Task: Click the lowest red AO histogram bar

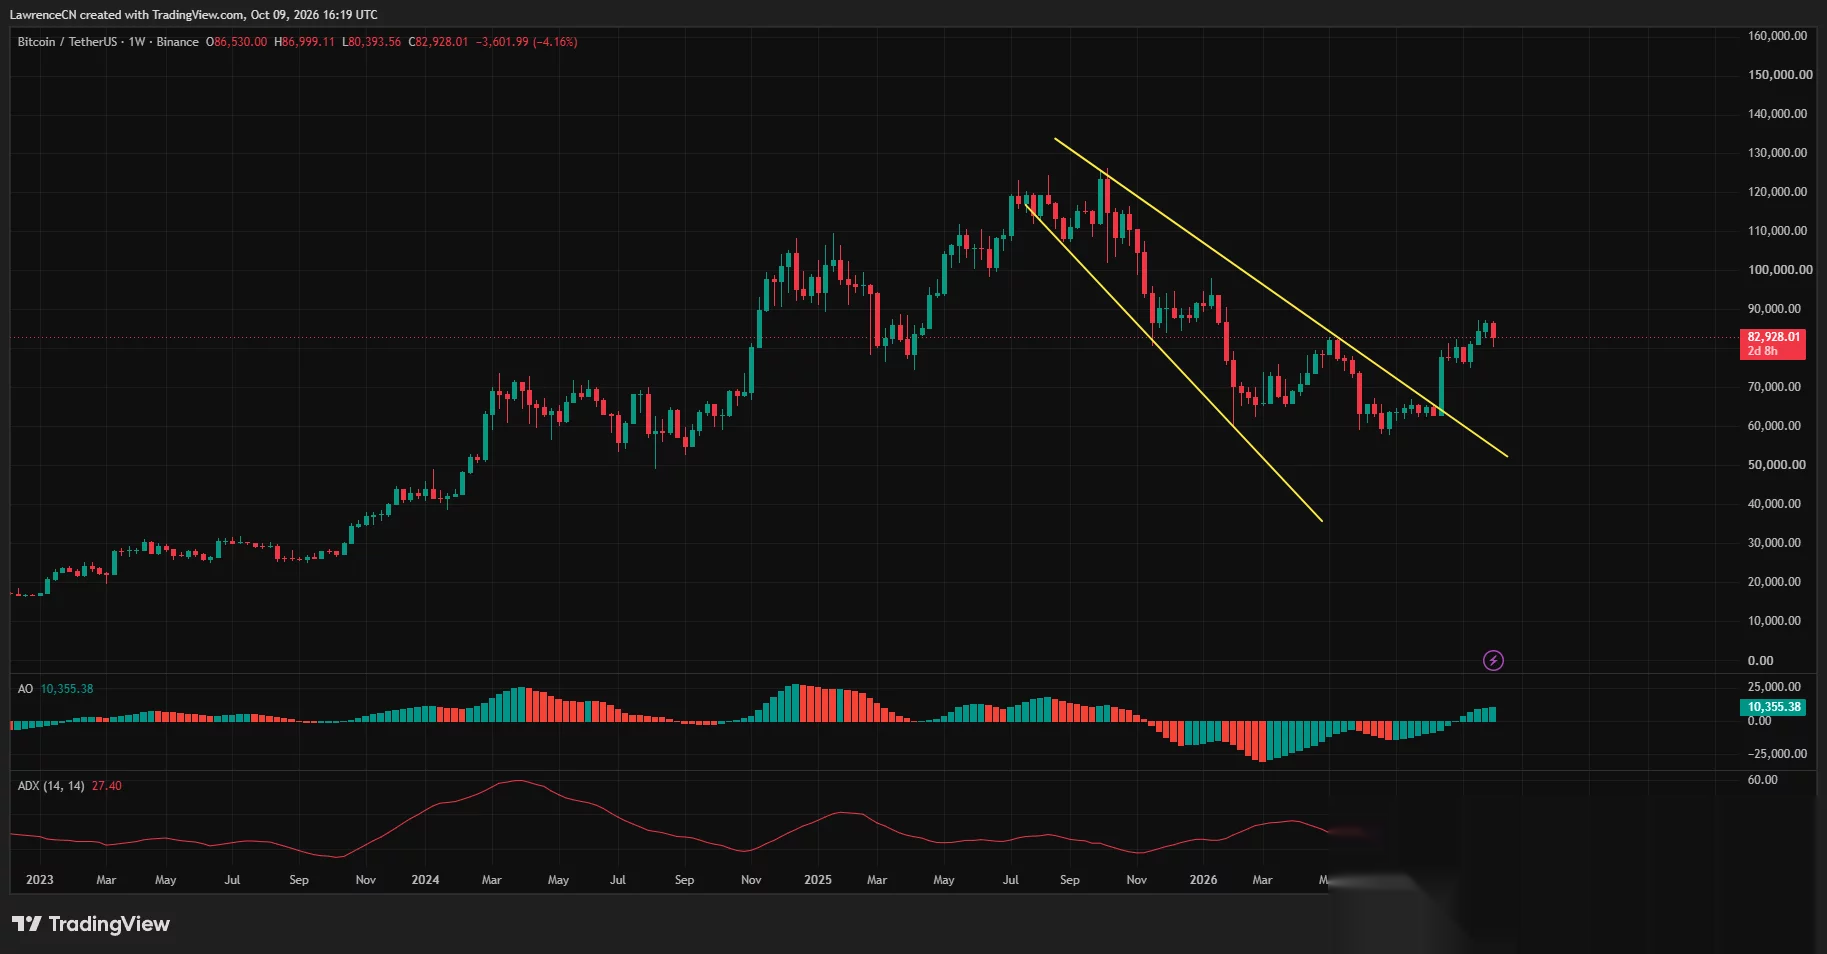Action: 1261,741
